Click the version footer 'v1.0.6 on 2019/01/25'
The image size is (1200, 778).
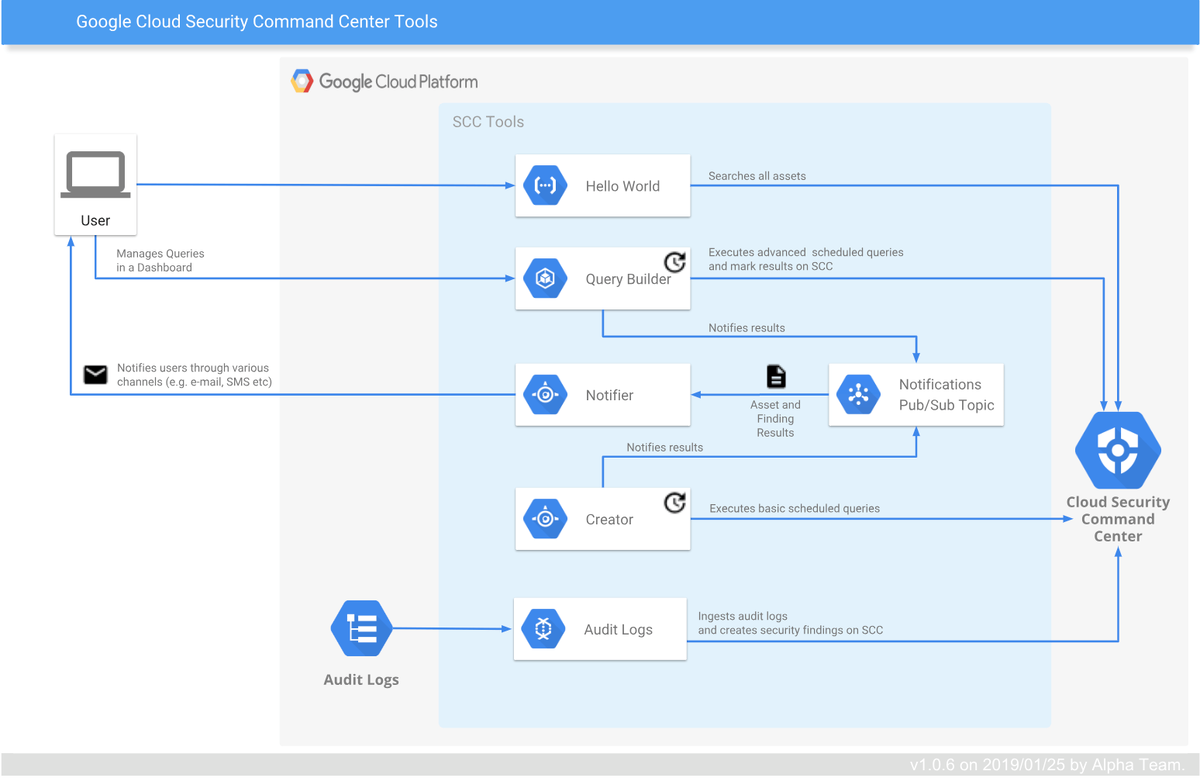(x=1047, y=765)
